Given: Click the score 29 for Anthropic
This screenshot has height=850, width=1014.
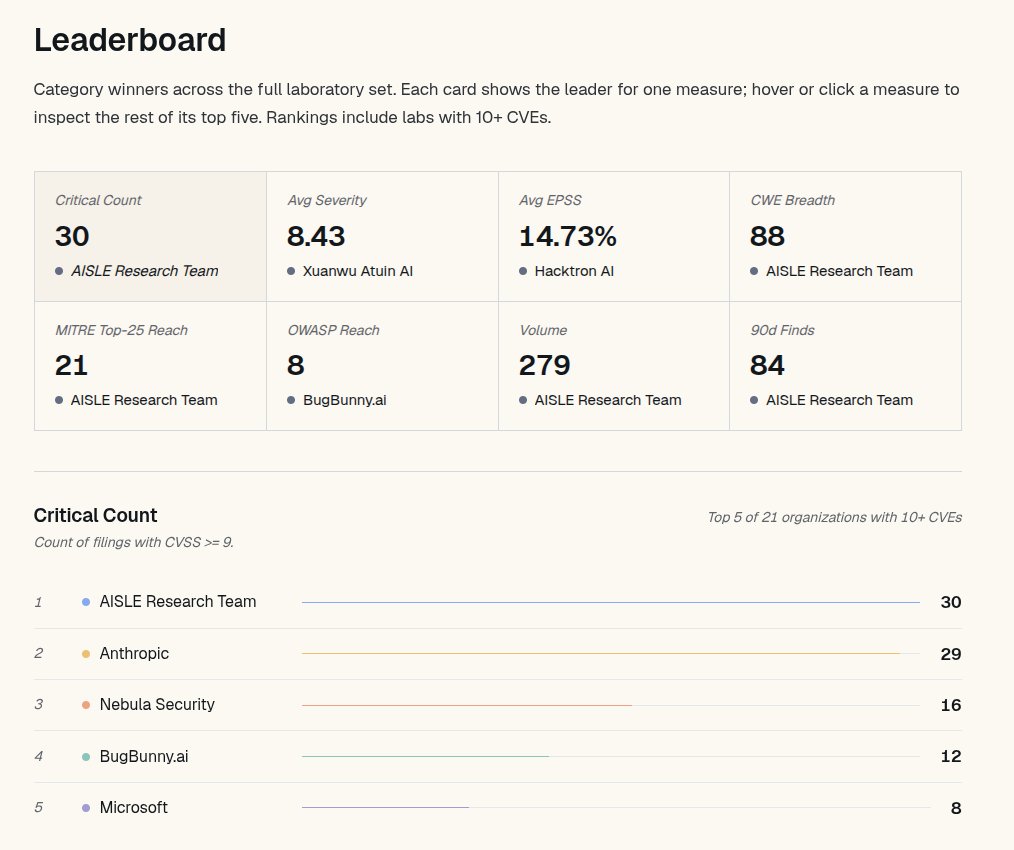Looking at the screenshot, I should pos(951,654).
